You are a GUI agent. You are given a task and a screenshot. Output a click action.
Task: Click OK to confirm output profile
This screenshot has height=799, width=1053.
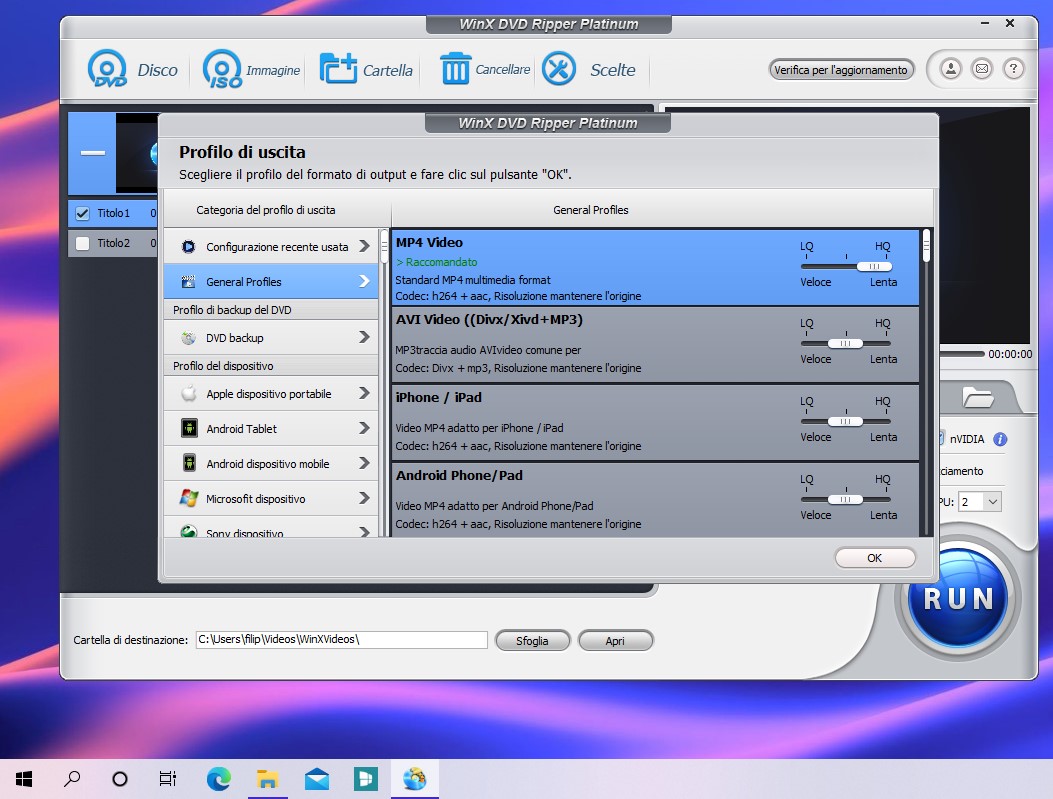coord(874,558)
